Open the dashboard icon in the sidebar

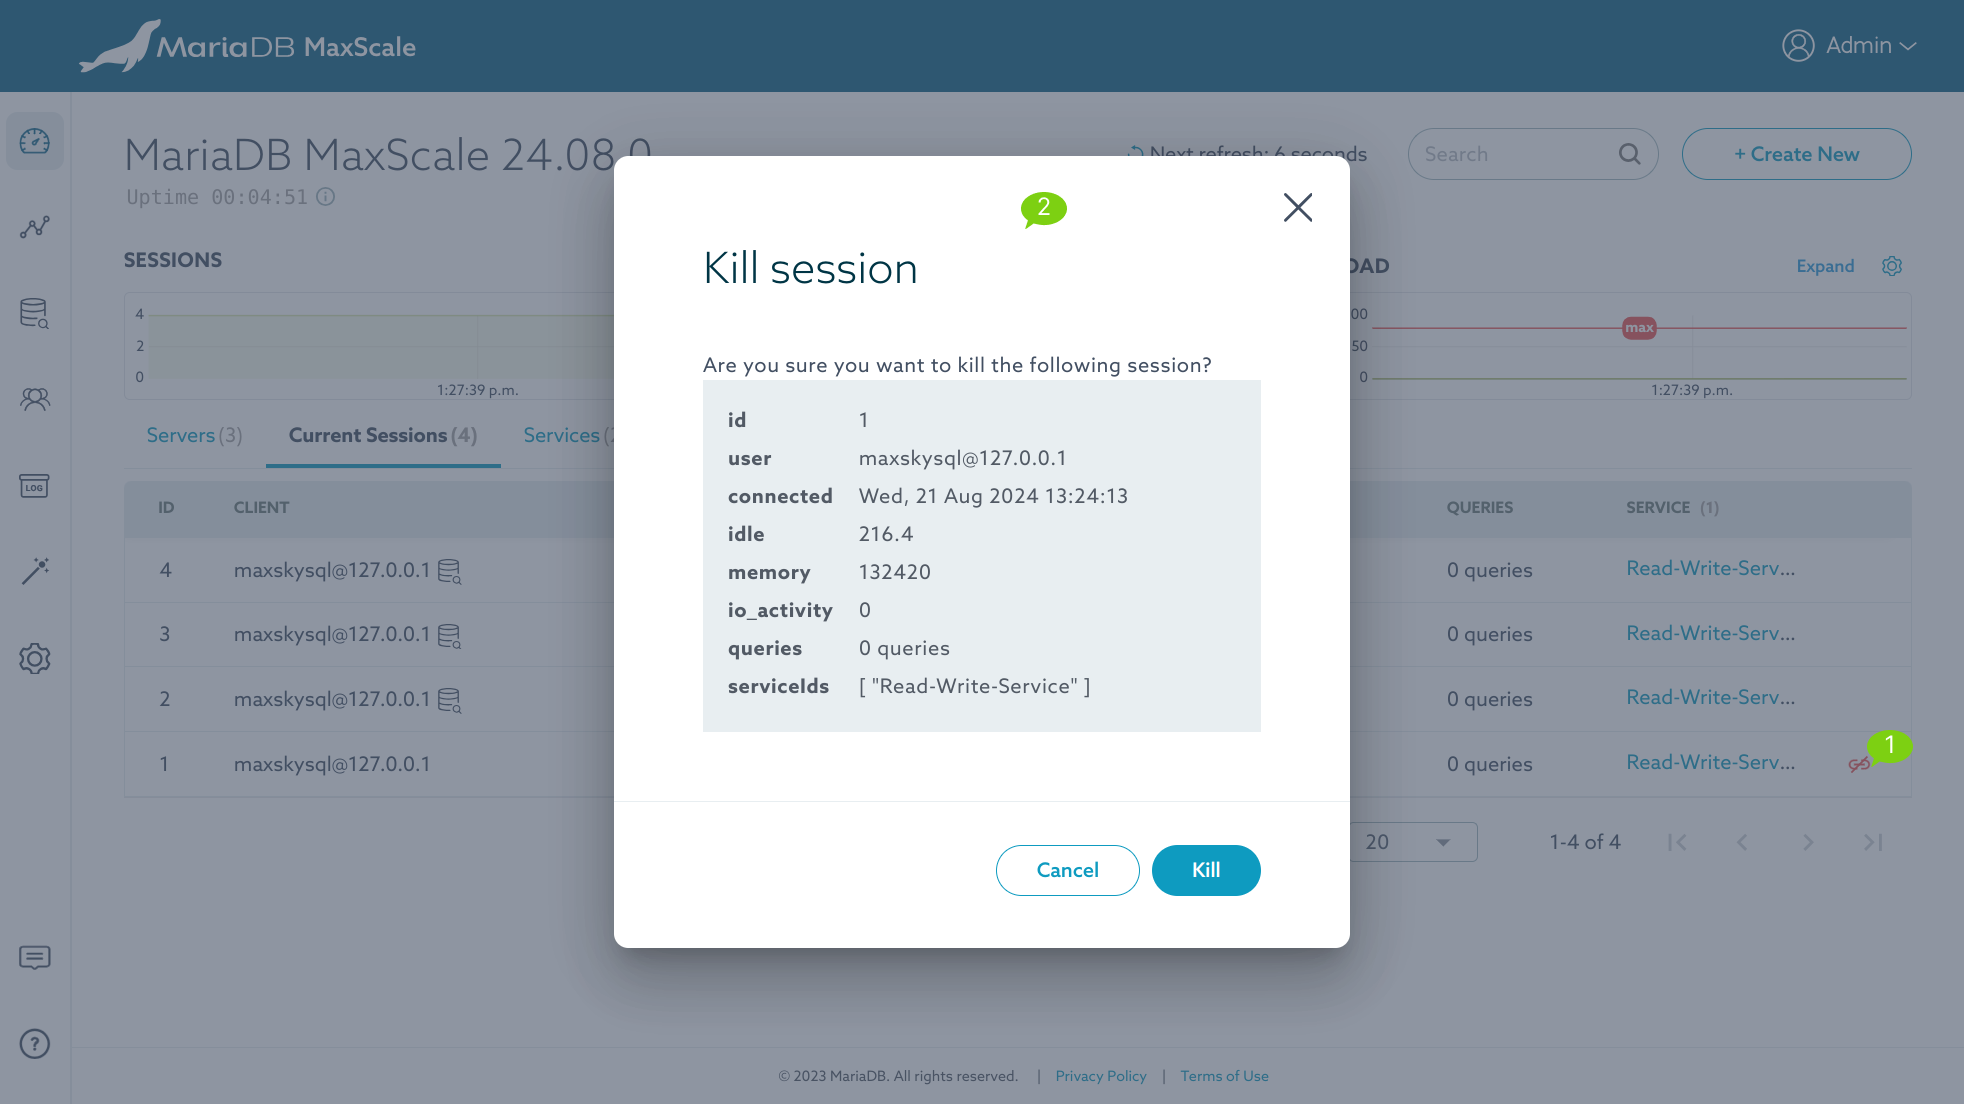(35, 141)
